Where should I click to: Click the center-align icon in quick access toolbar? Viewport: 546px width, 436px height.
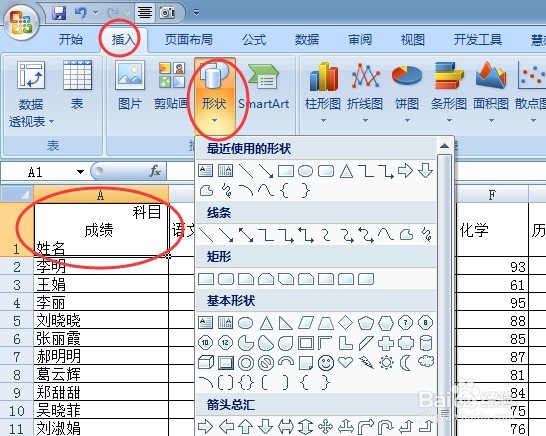145,13
